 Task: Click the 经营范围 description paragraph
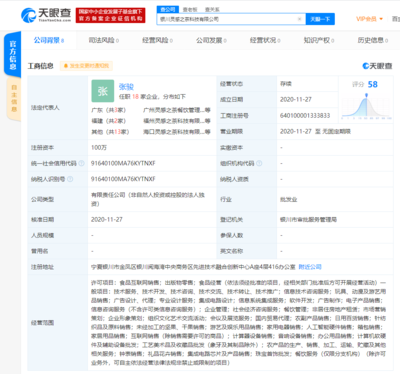pos(238,322)
